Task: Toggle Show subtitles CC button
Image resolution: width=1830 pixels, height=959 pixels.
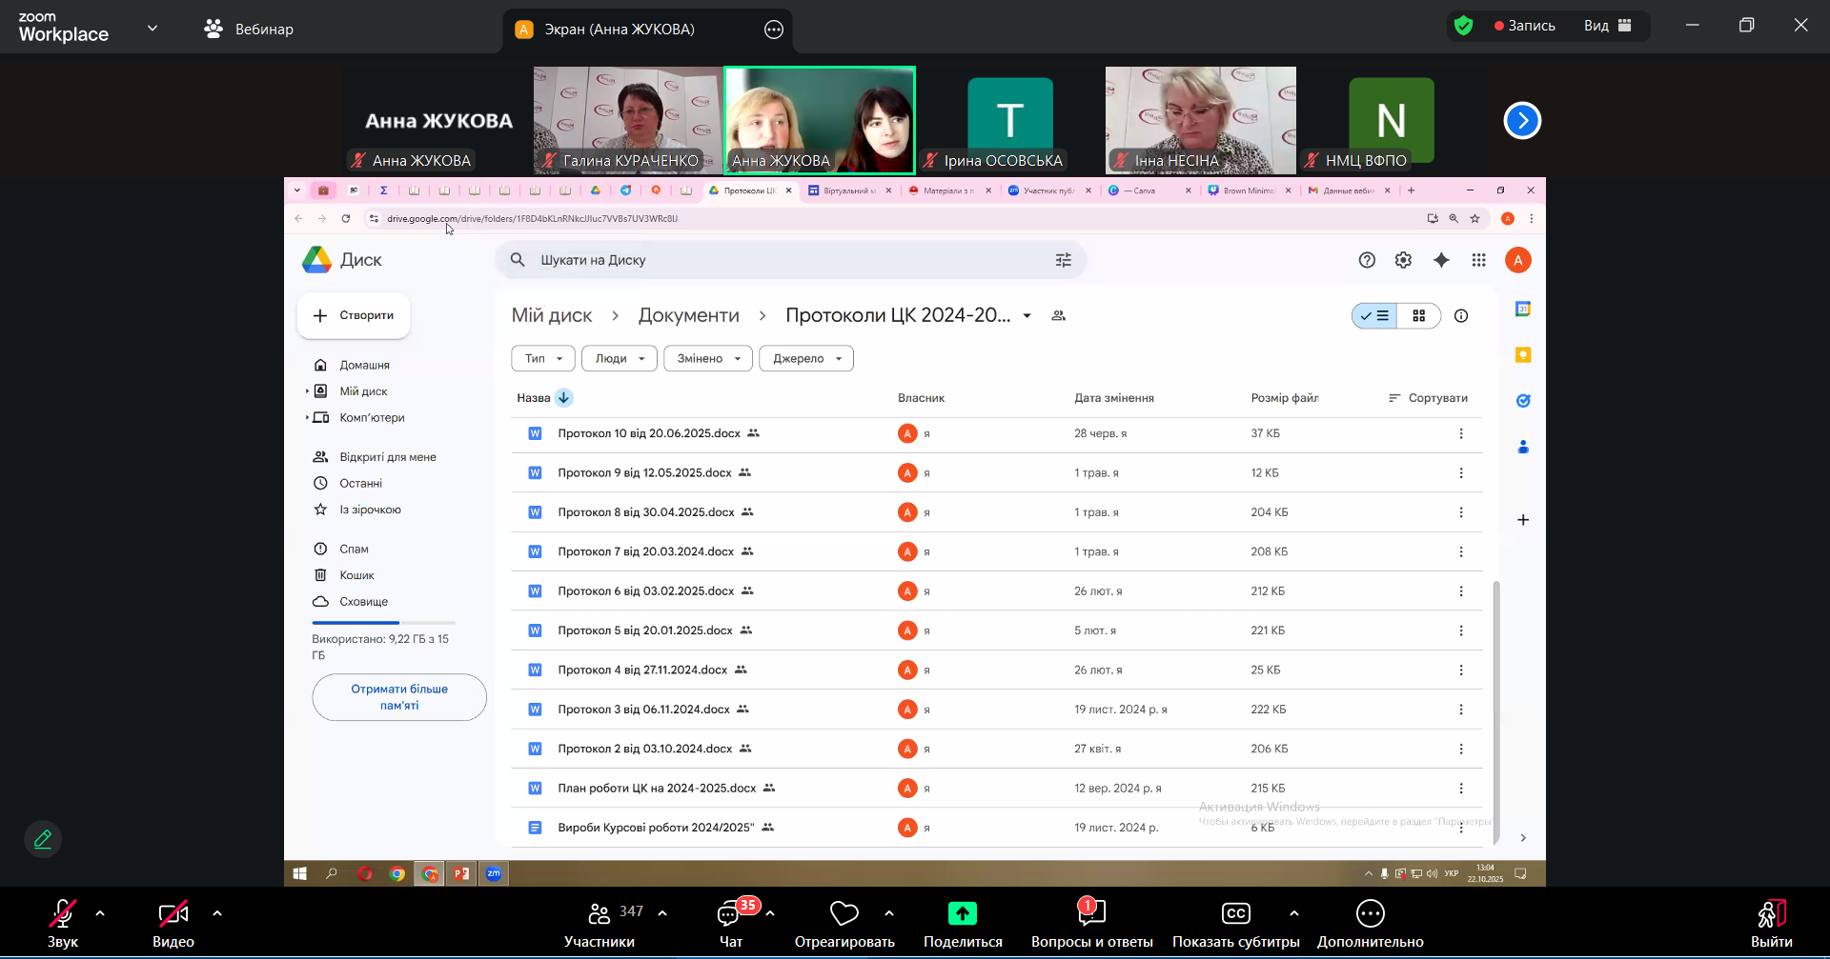Action: (1235, 914)
